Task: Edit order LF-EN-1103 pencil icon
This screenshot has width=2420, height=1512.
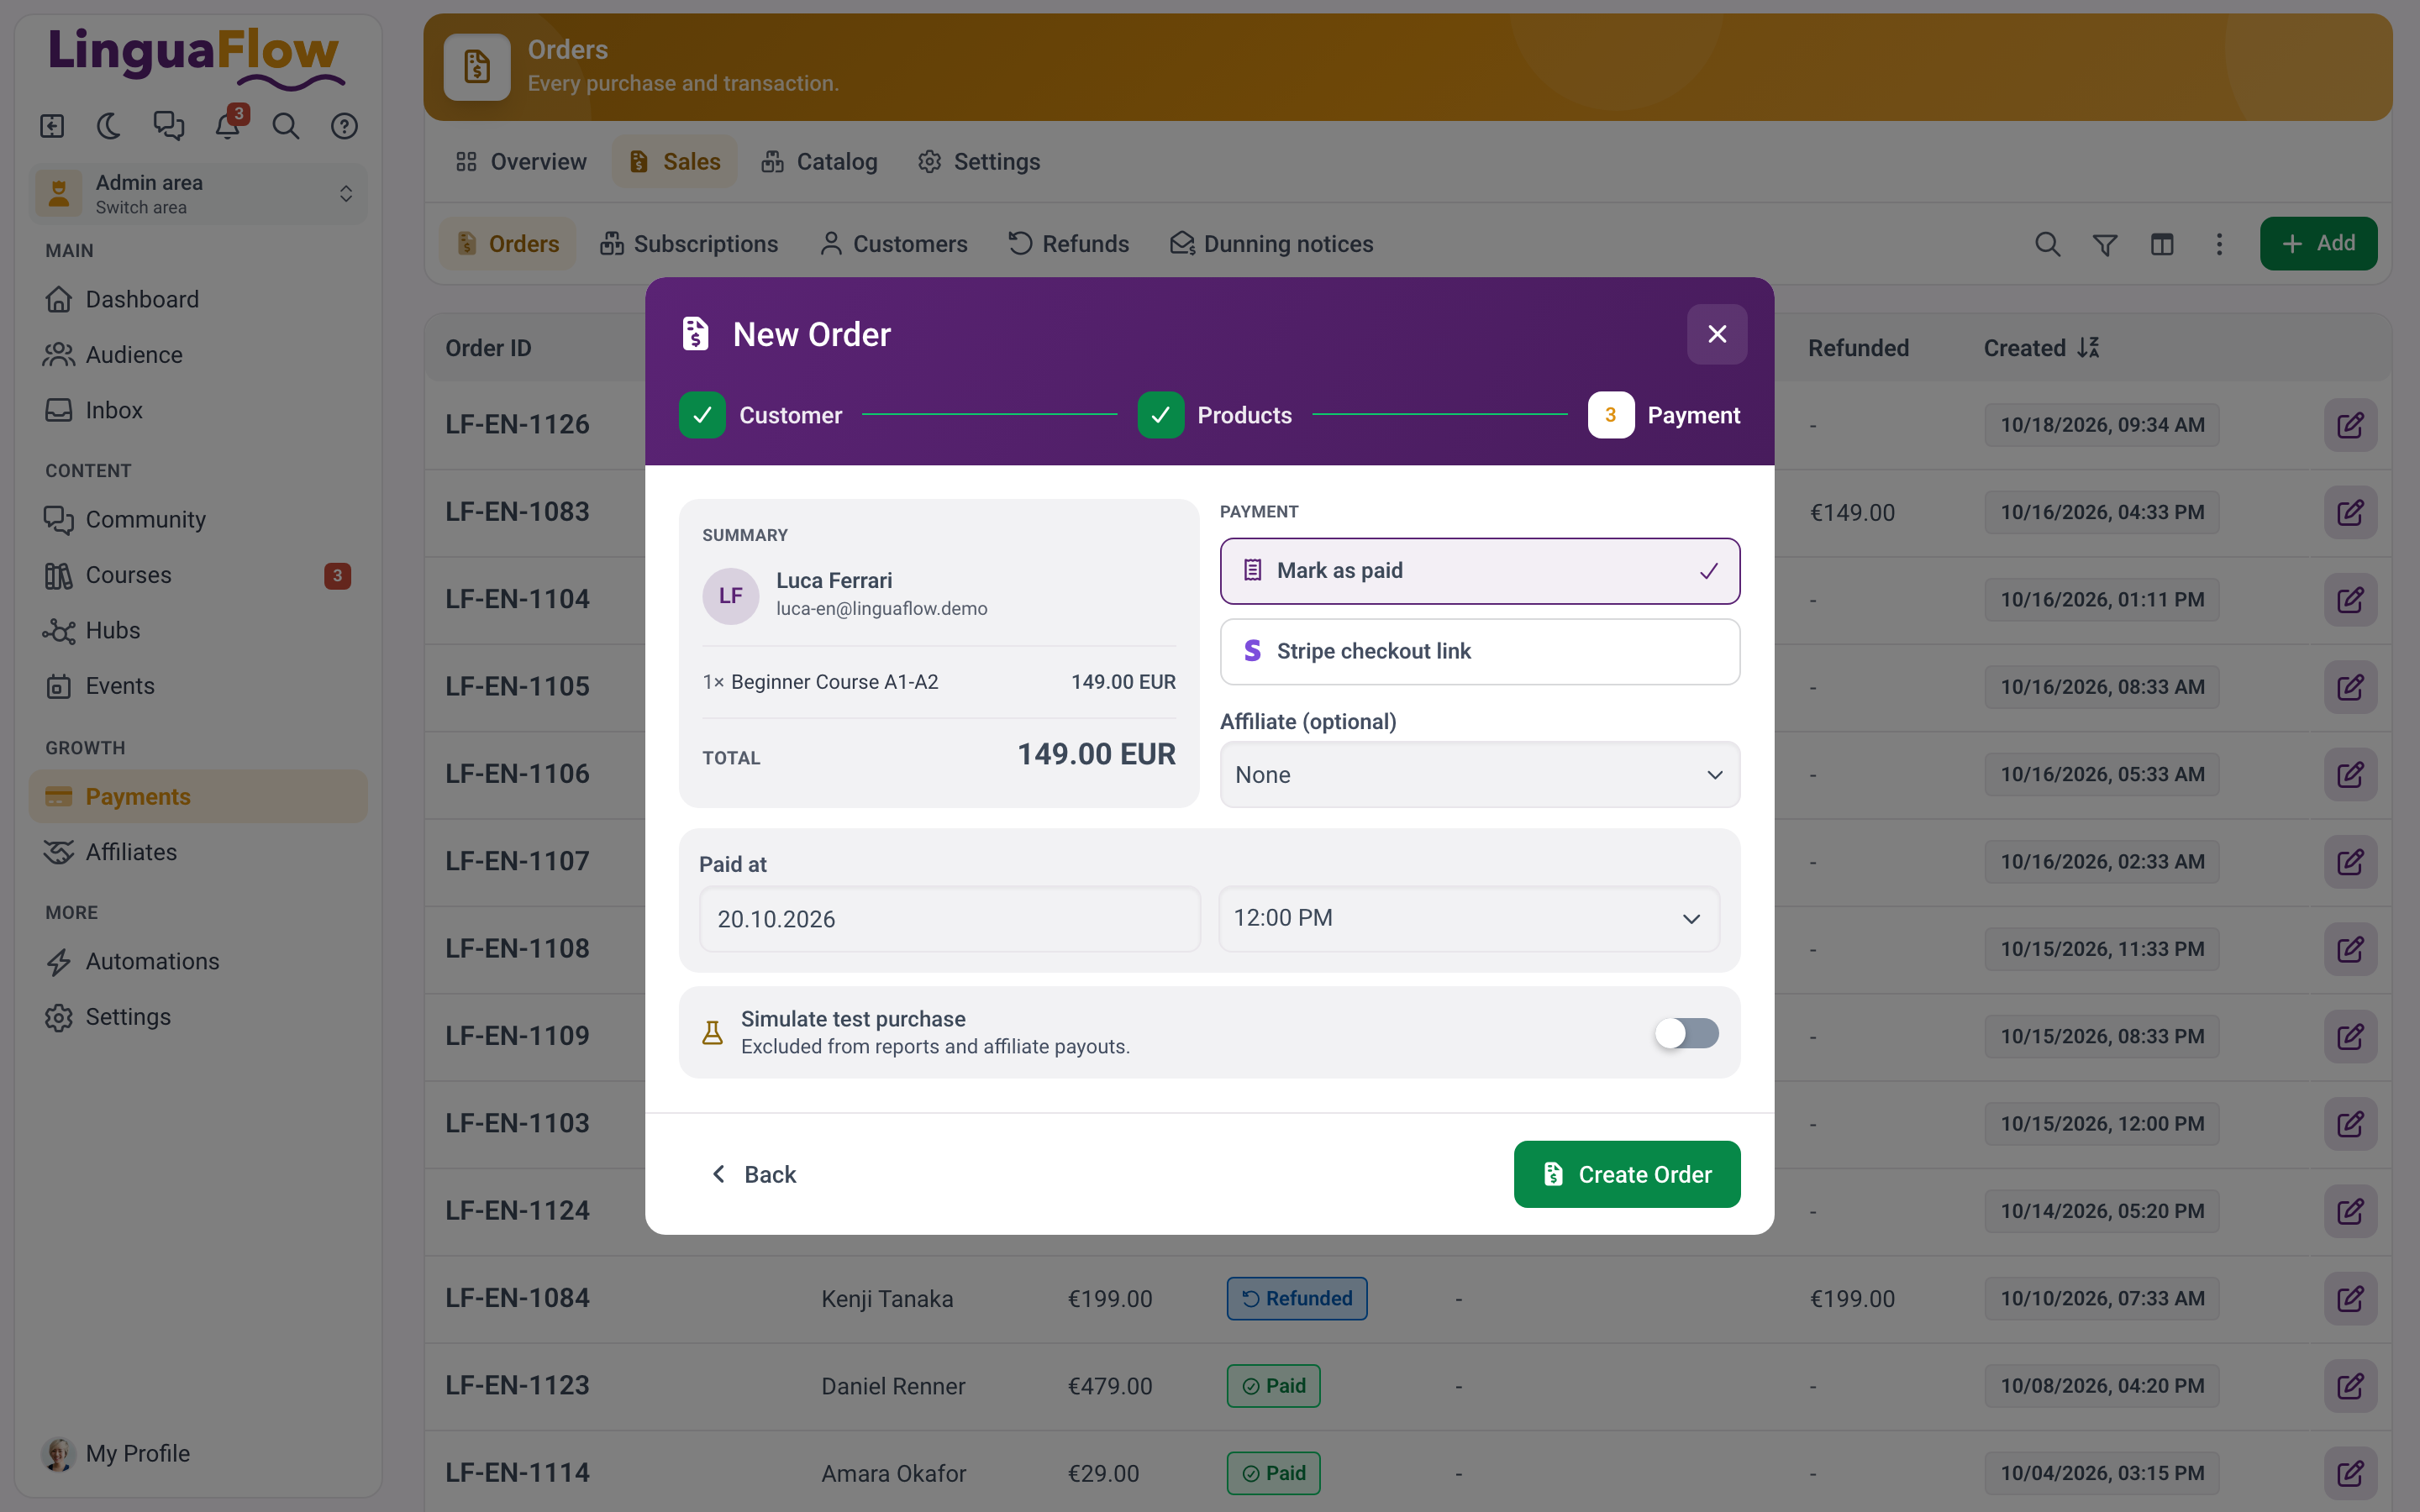Action: [2350, 1124]
